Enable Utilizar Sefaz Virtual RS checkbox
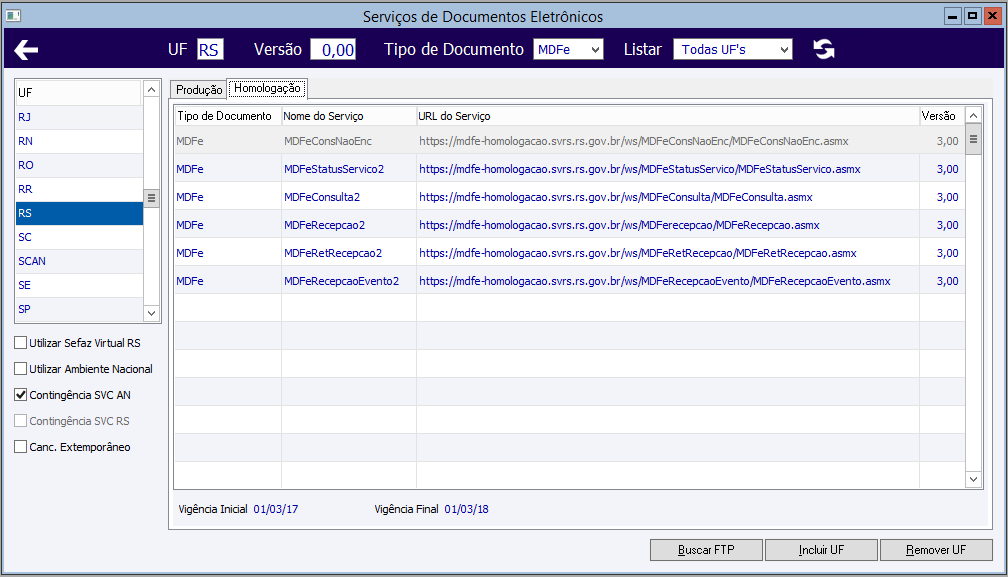 click(x=21, y=343)
